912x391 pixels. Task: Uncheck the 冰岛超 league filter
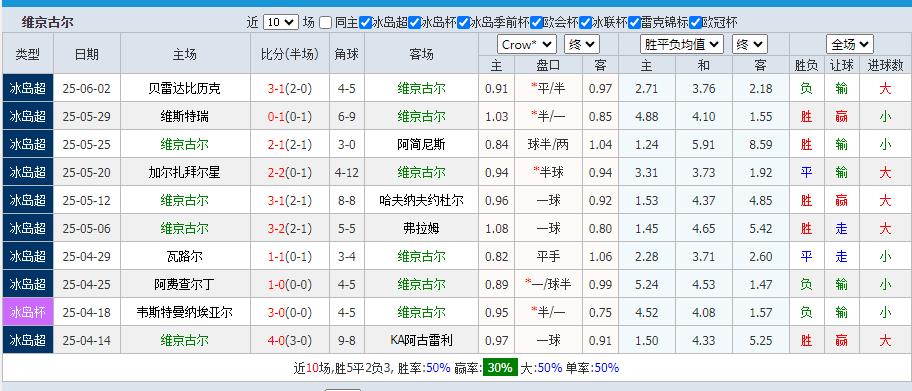pyautogui.click(x=366, y=23)
